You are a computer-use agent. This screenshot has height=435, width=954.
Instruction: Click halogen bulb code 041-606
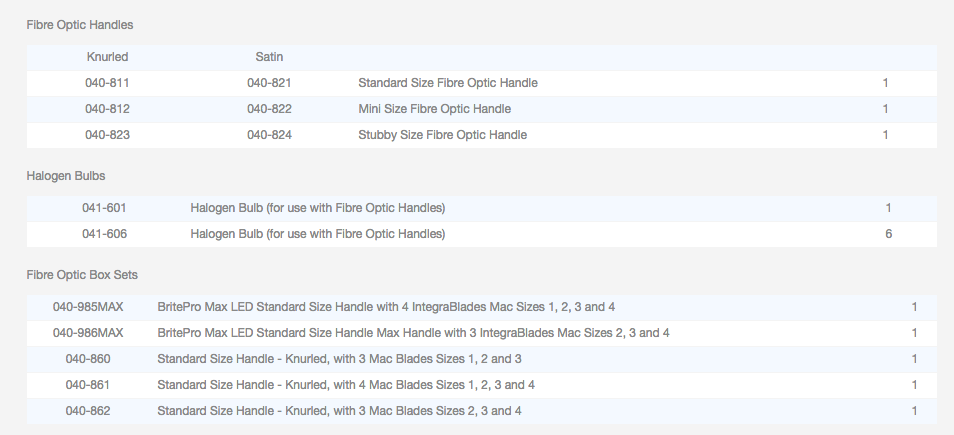pos(104,234)
